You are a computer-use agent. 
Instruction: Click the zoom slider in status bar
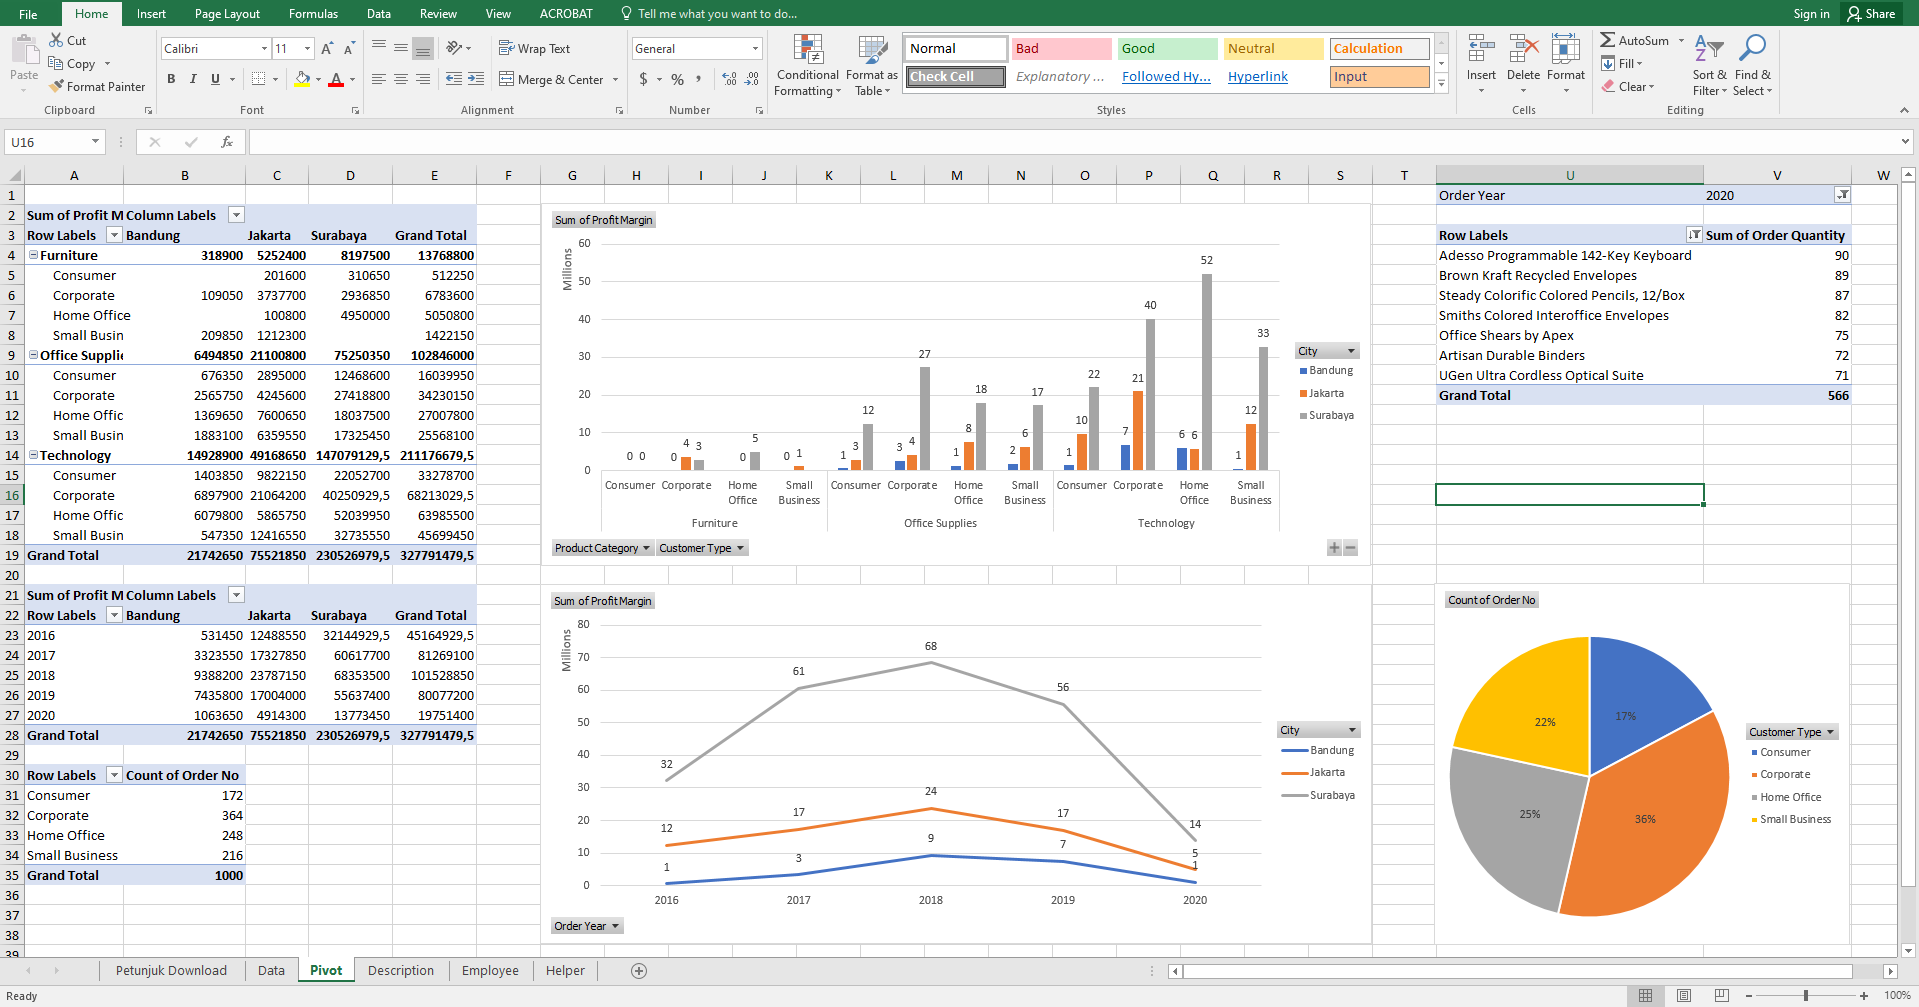[1805, 996]
